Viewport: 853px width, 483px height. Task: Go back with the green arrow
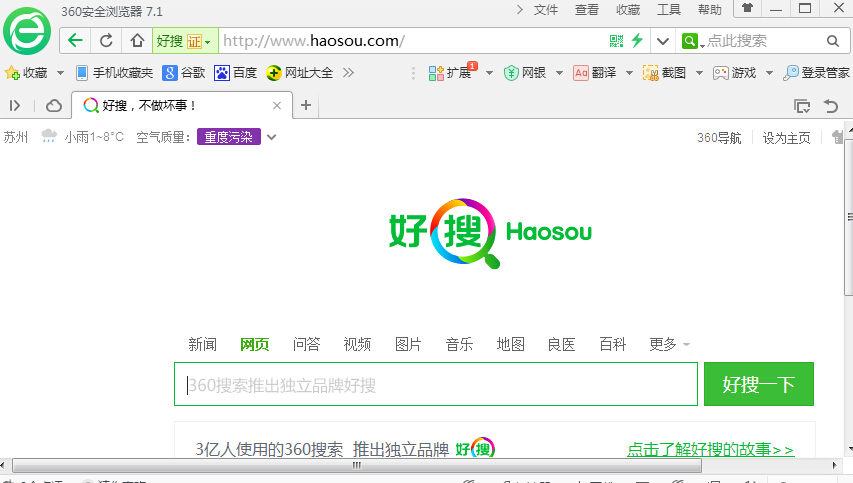tap(75, 41)
